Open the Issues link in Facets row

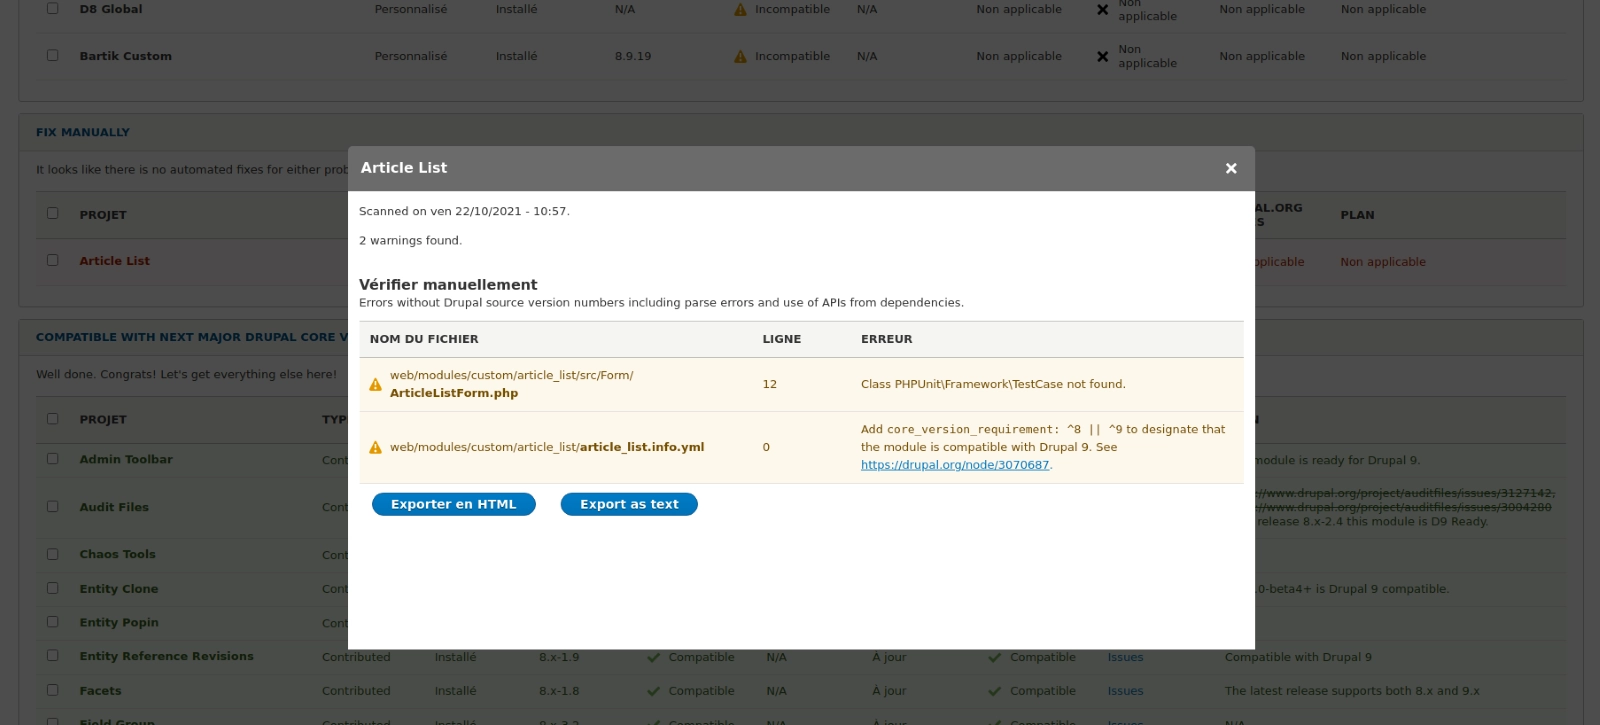[1125, 691]
